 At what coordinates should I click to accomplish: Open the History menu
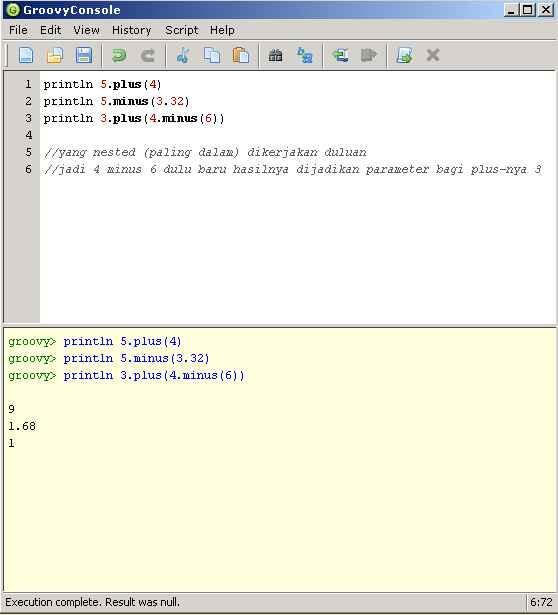pos(131,30)
